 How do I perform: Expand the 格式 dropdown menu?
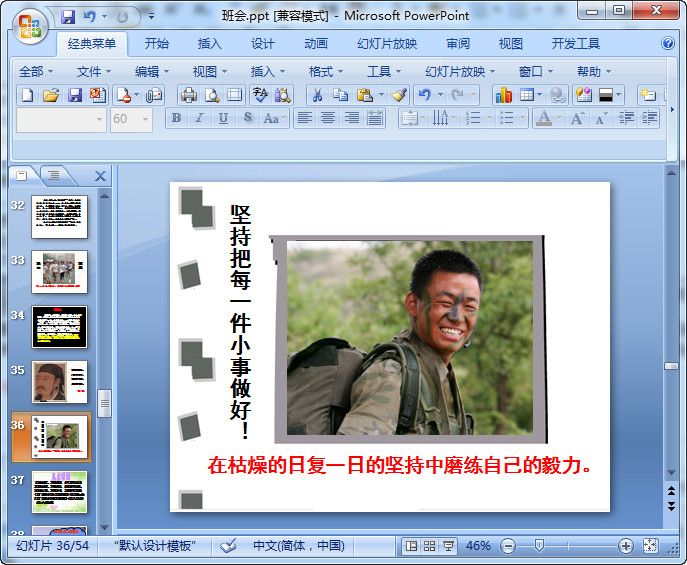point(326,71)
